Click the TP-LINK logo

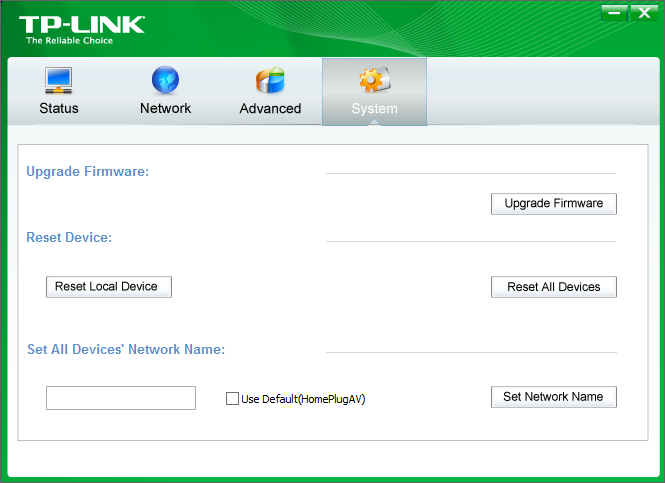pos(82,25)
